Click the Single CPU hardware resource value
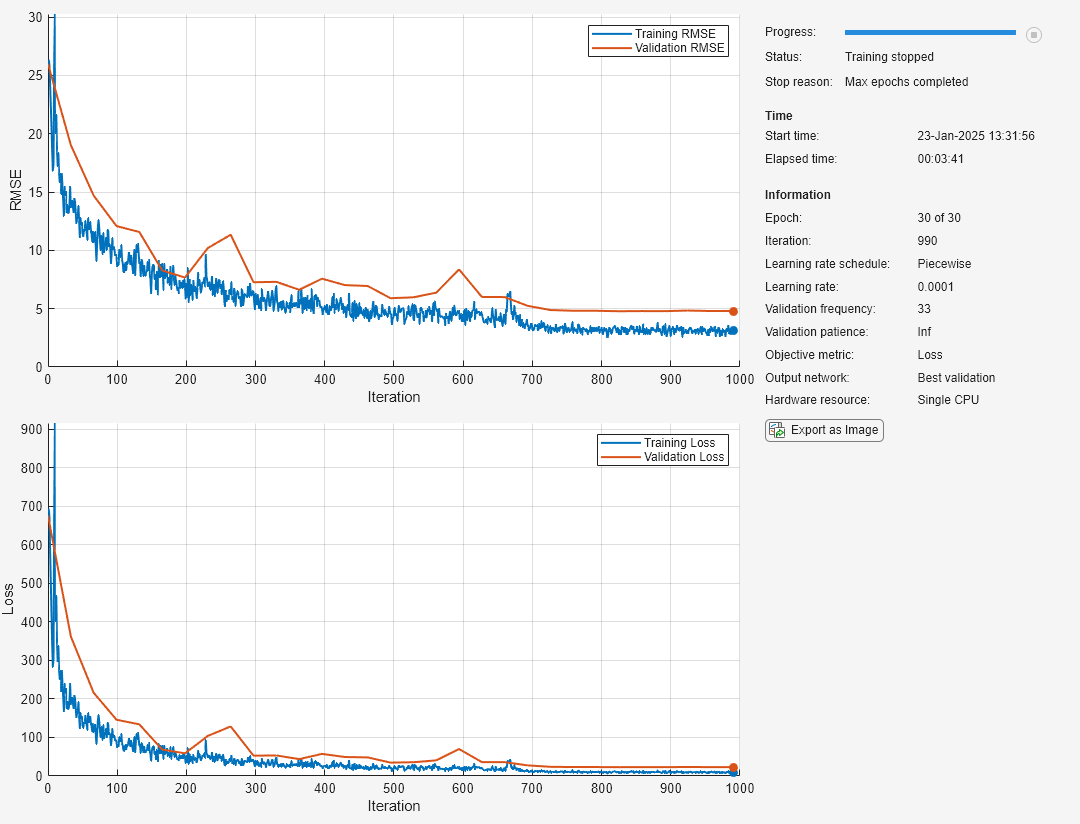The height and width of the screenshot is (824, 1080). [948, 400]
